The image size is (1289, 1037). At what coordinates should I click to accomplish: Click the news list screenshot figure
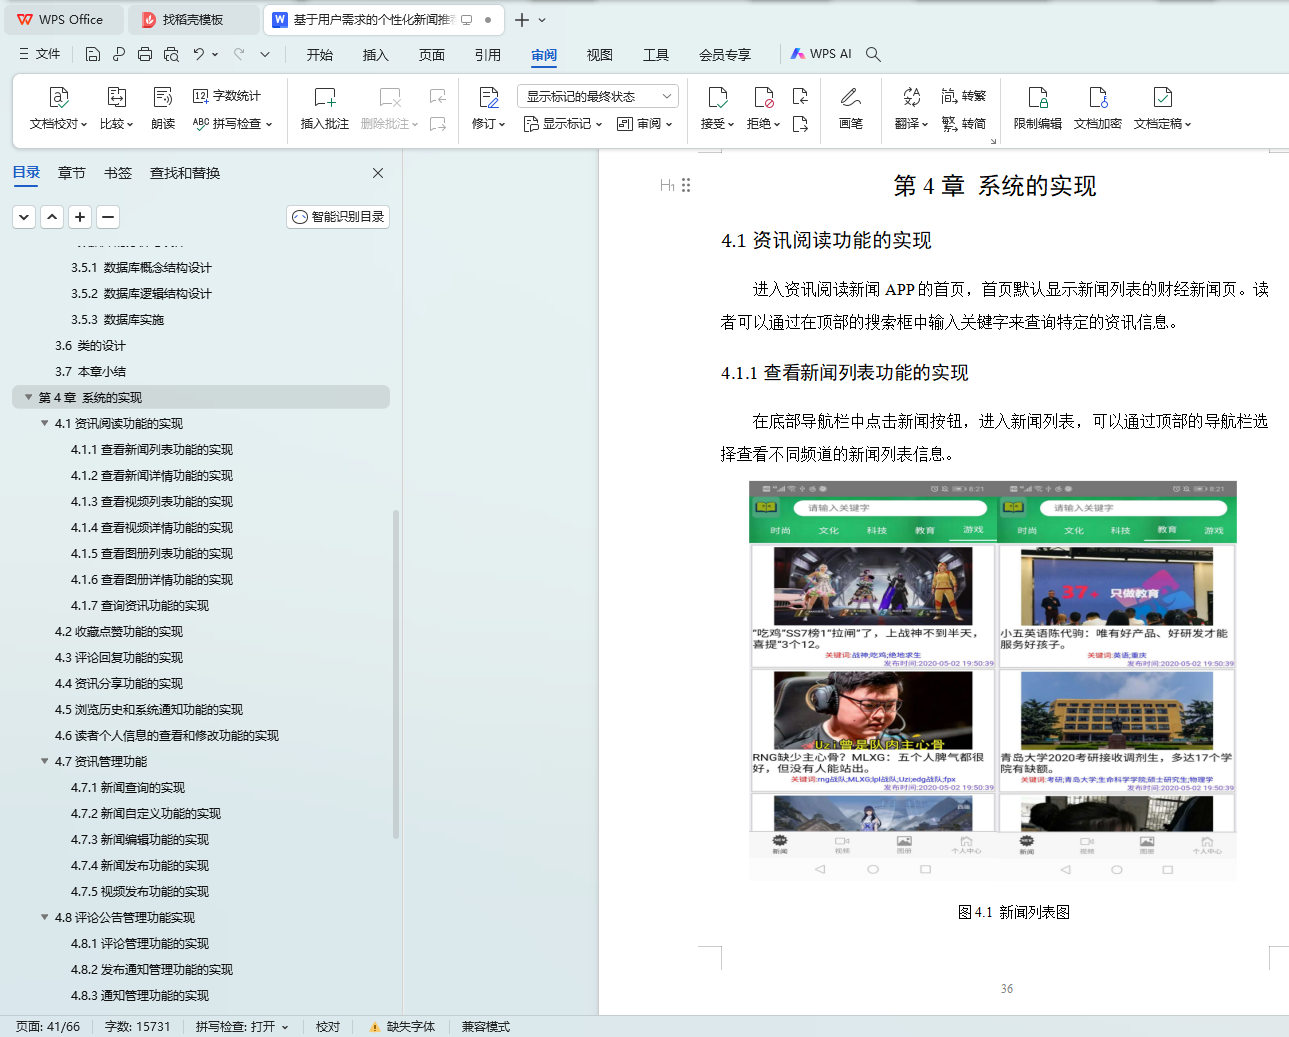[993, 681]
